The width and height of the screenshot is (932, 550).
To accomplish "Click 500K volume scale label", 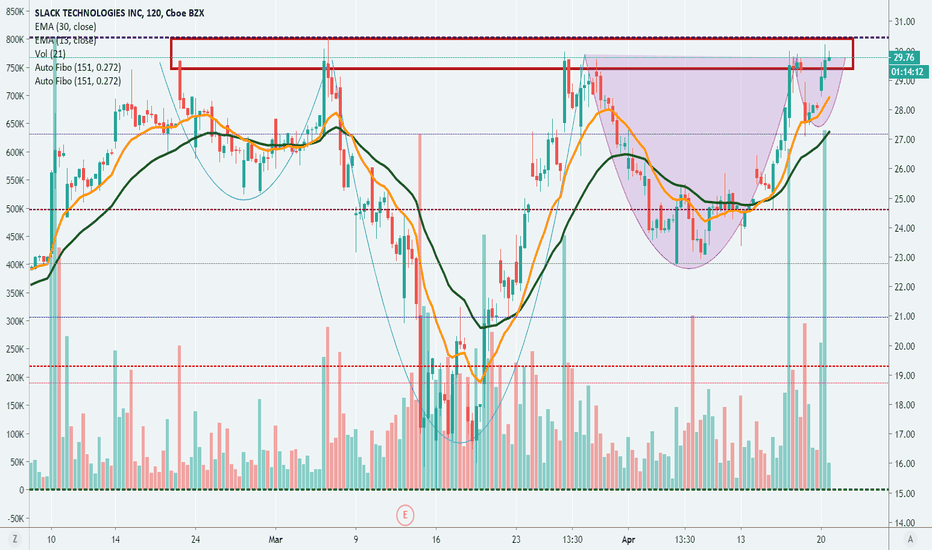I will coord(15,209).
